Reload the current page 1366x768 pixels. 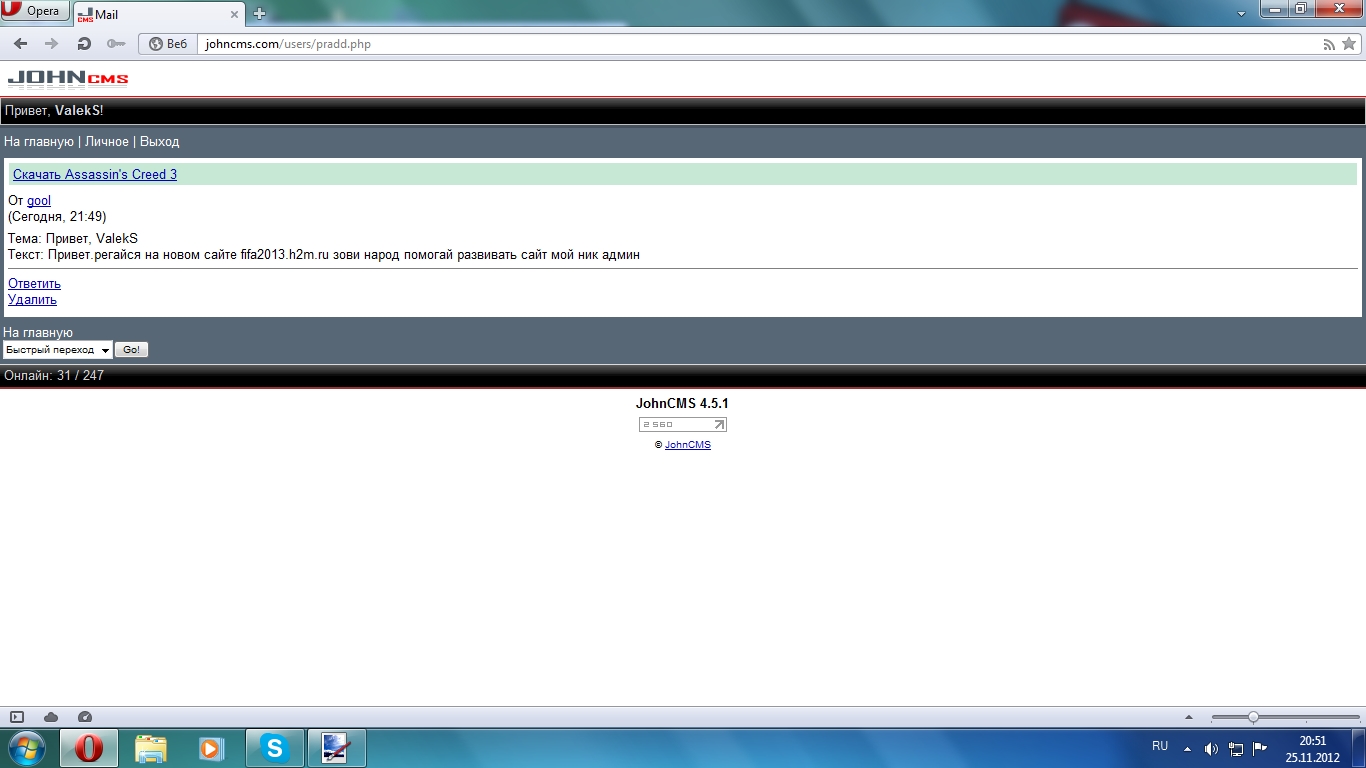[x=84, y=44]
